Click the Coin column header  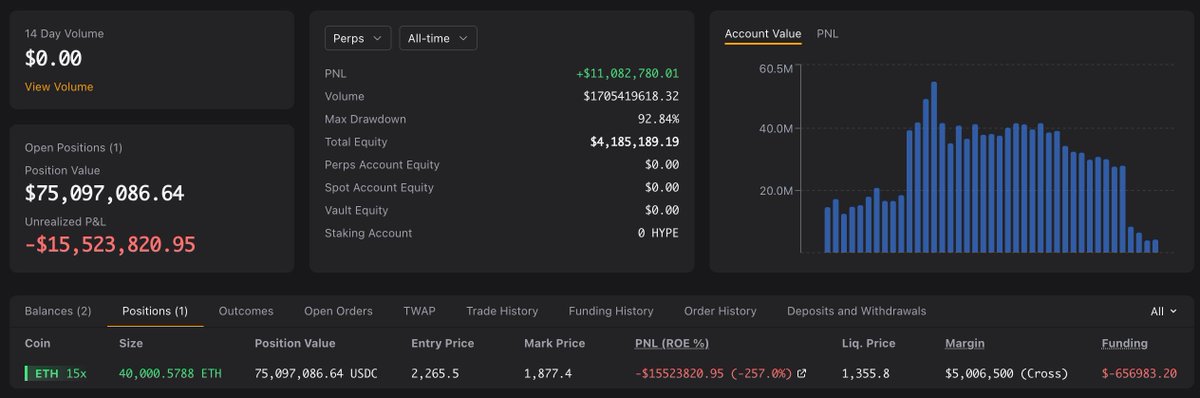[39, 343]
